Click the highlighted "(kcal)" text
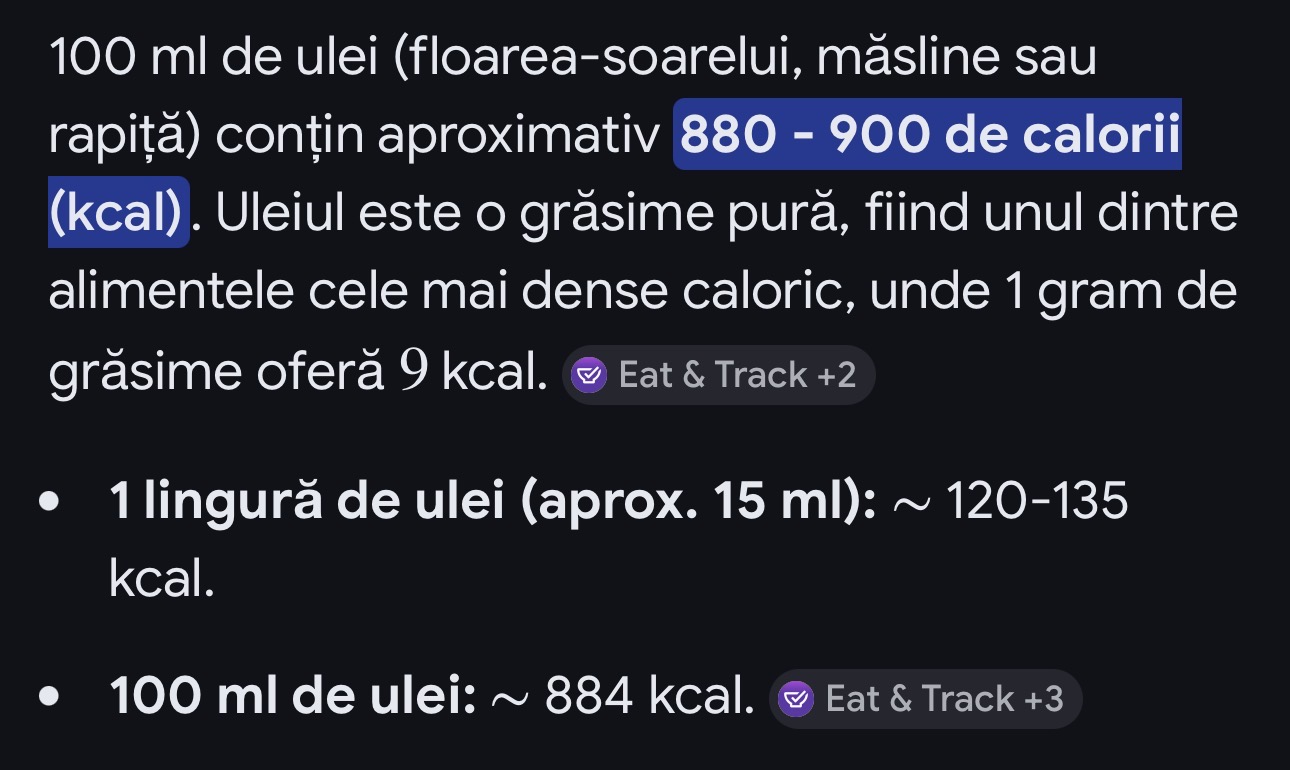The height and width of the screenshot is (770, 1290). click(118, 212)
